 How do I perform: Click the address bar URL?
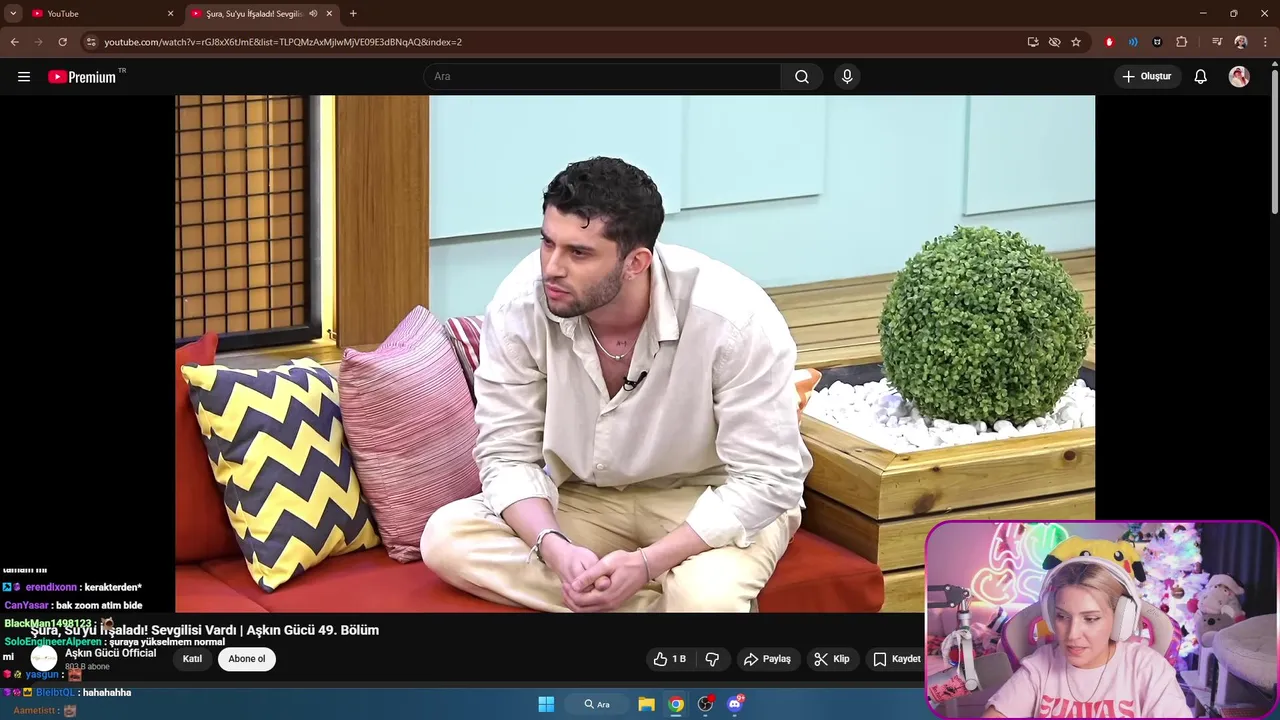coord(283,42)
